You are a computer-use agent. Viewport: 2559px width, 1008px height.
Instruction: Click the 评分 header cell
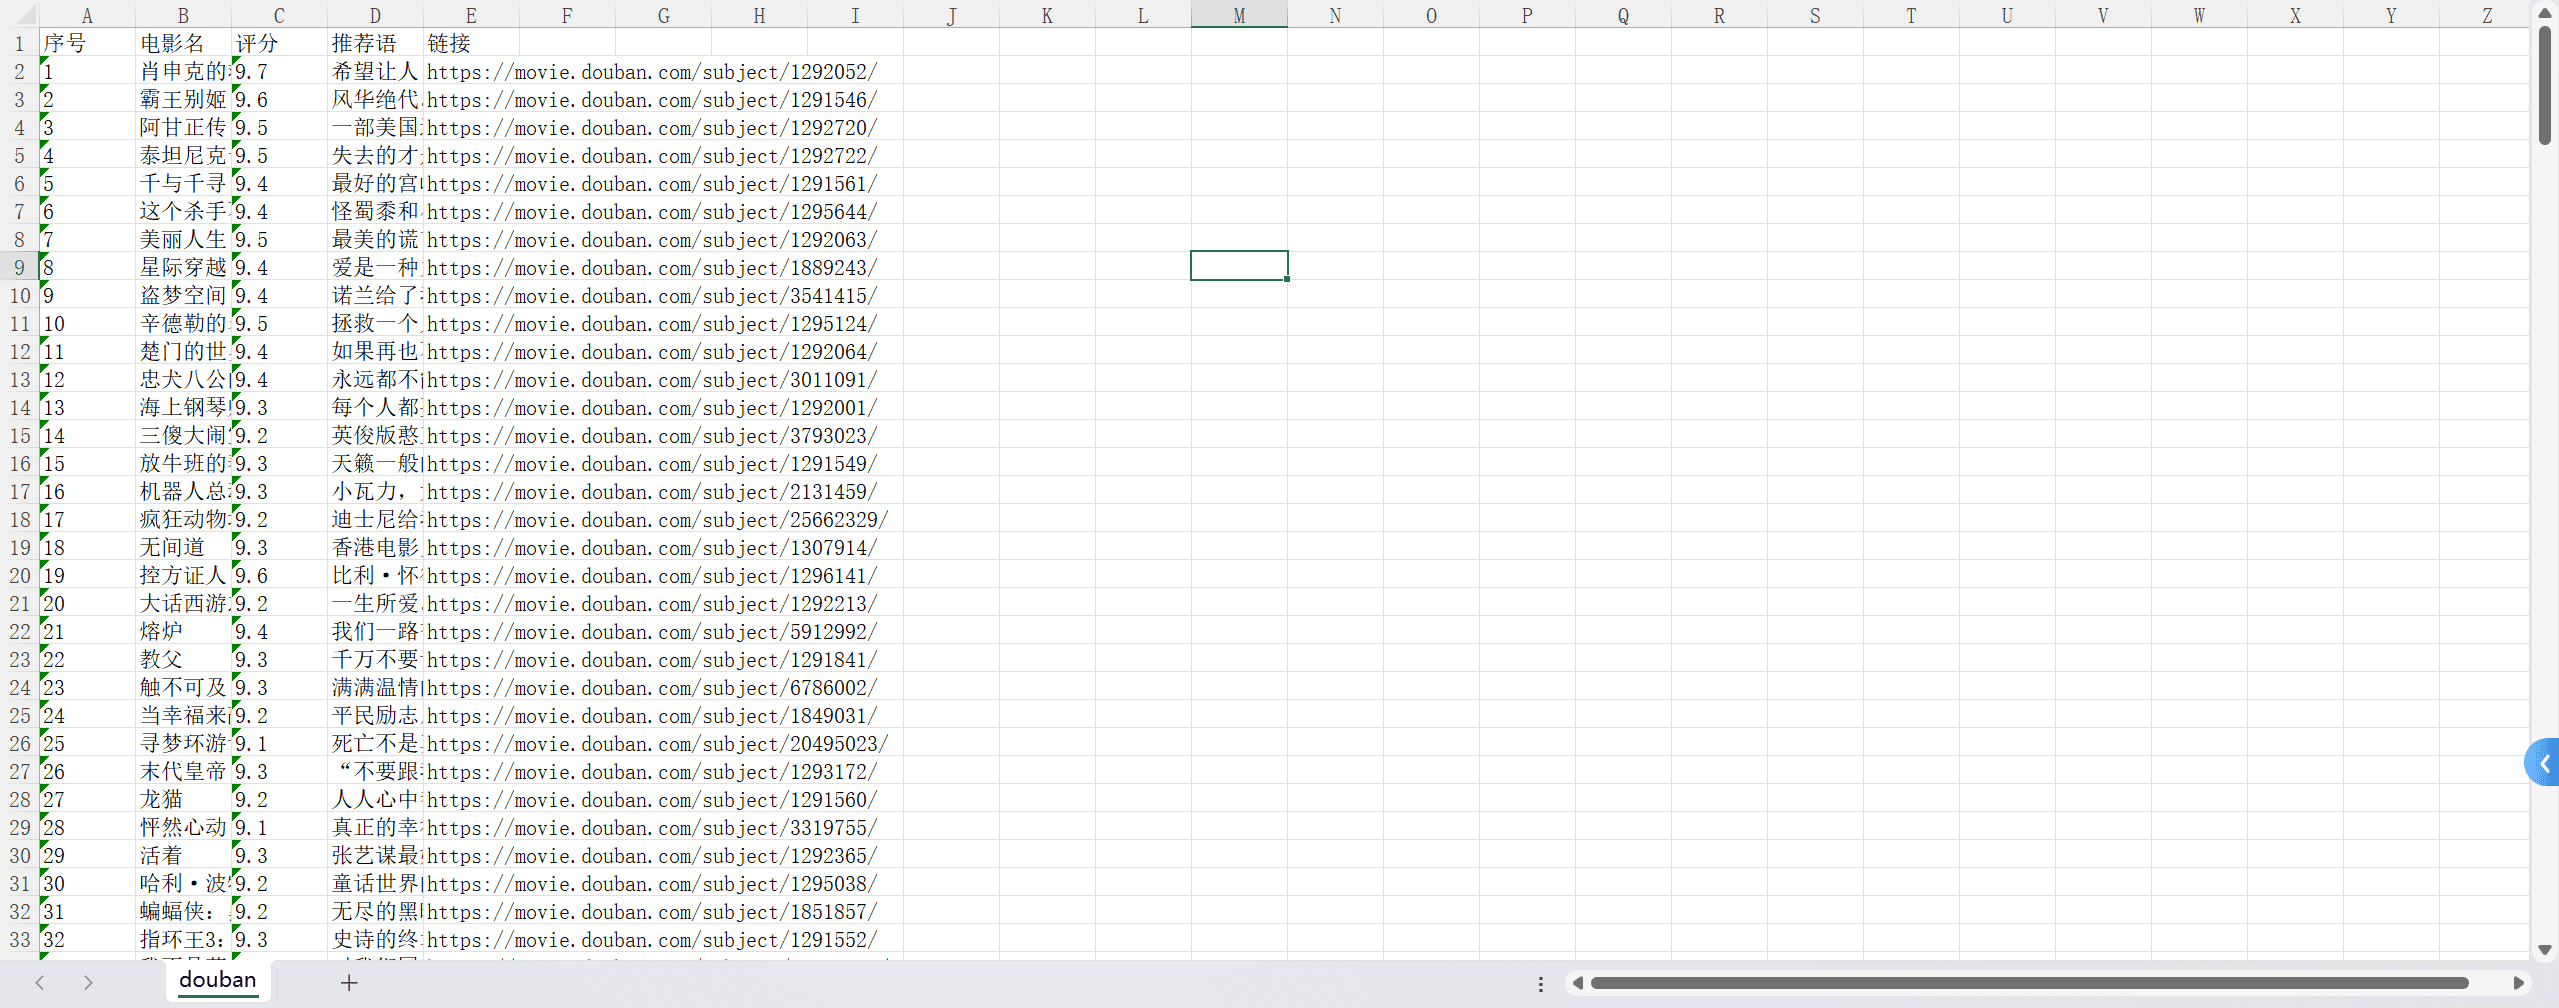(279, 43)
